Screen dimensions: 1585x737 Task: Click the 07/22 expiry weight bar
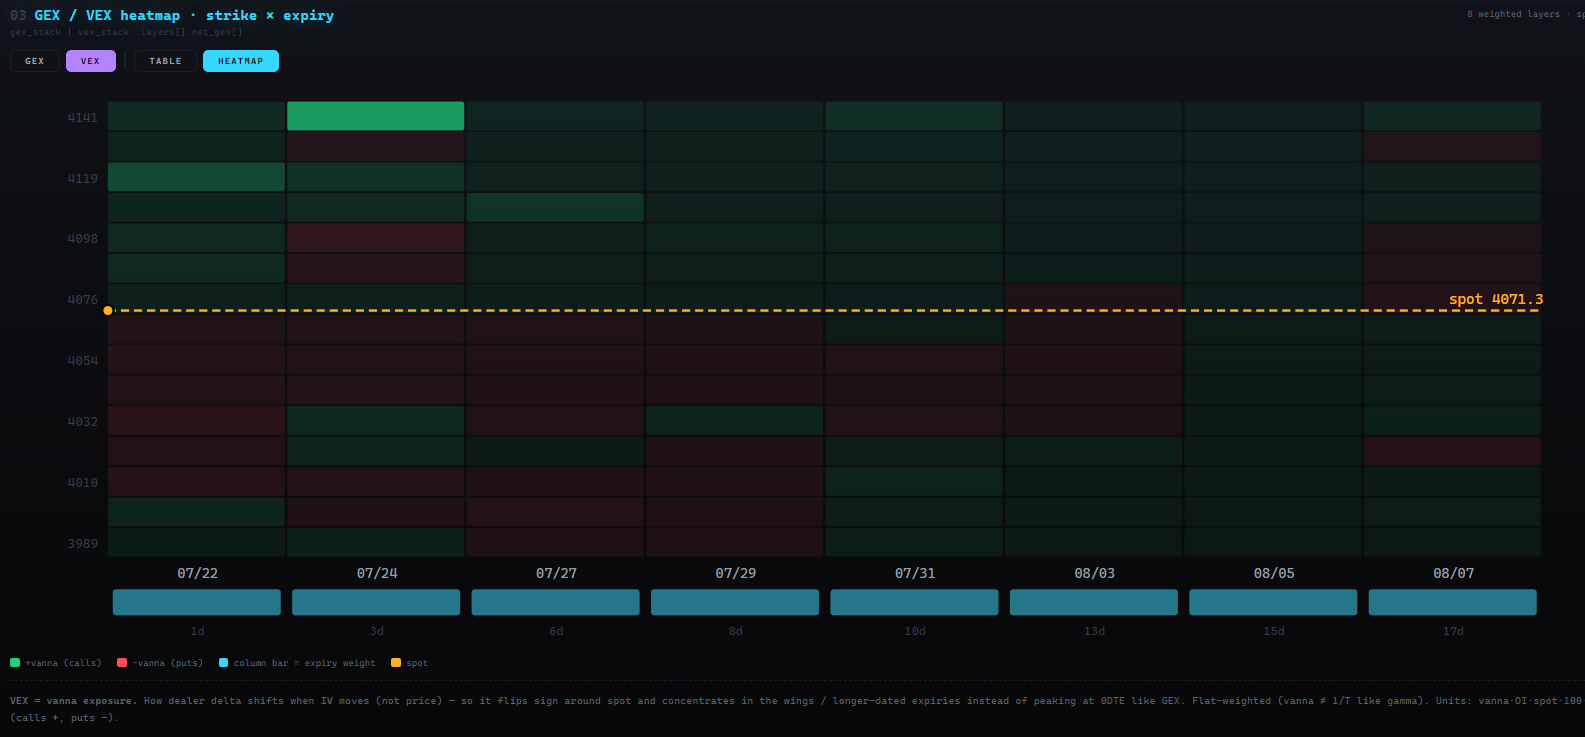[x=197, y=602]
